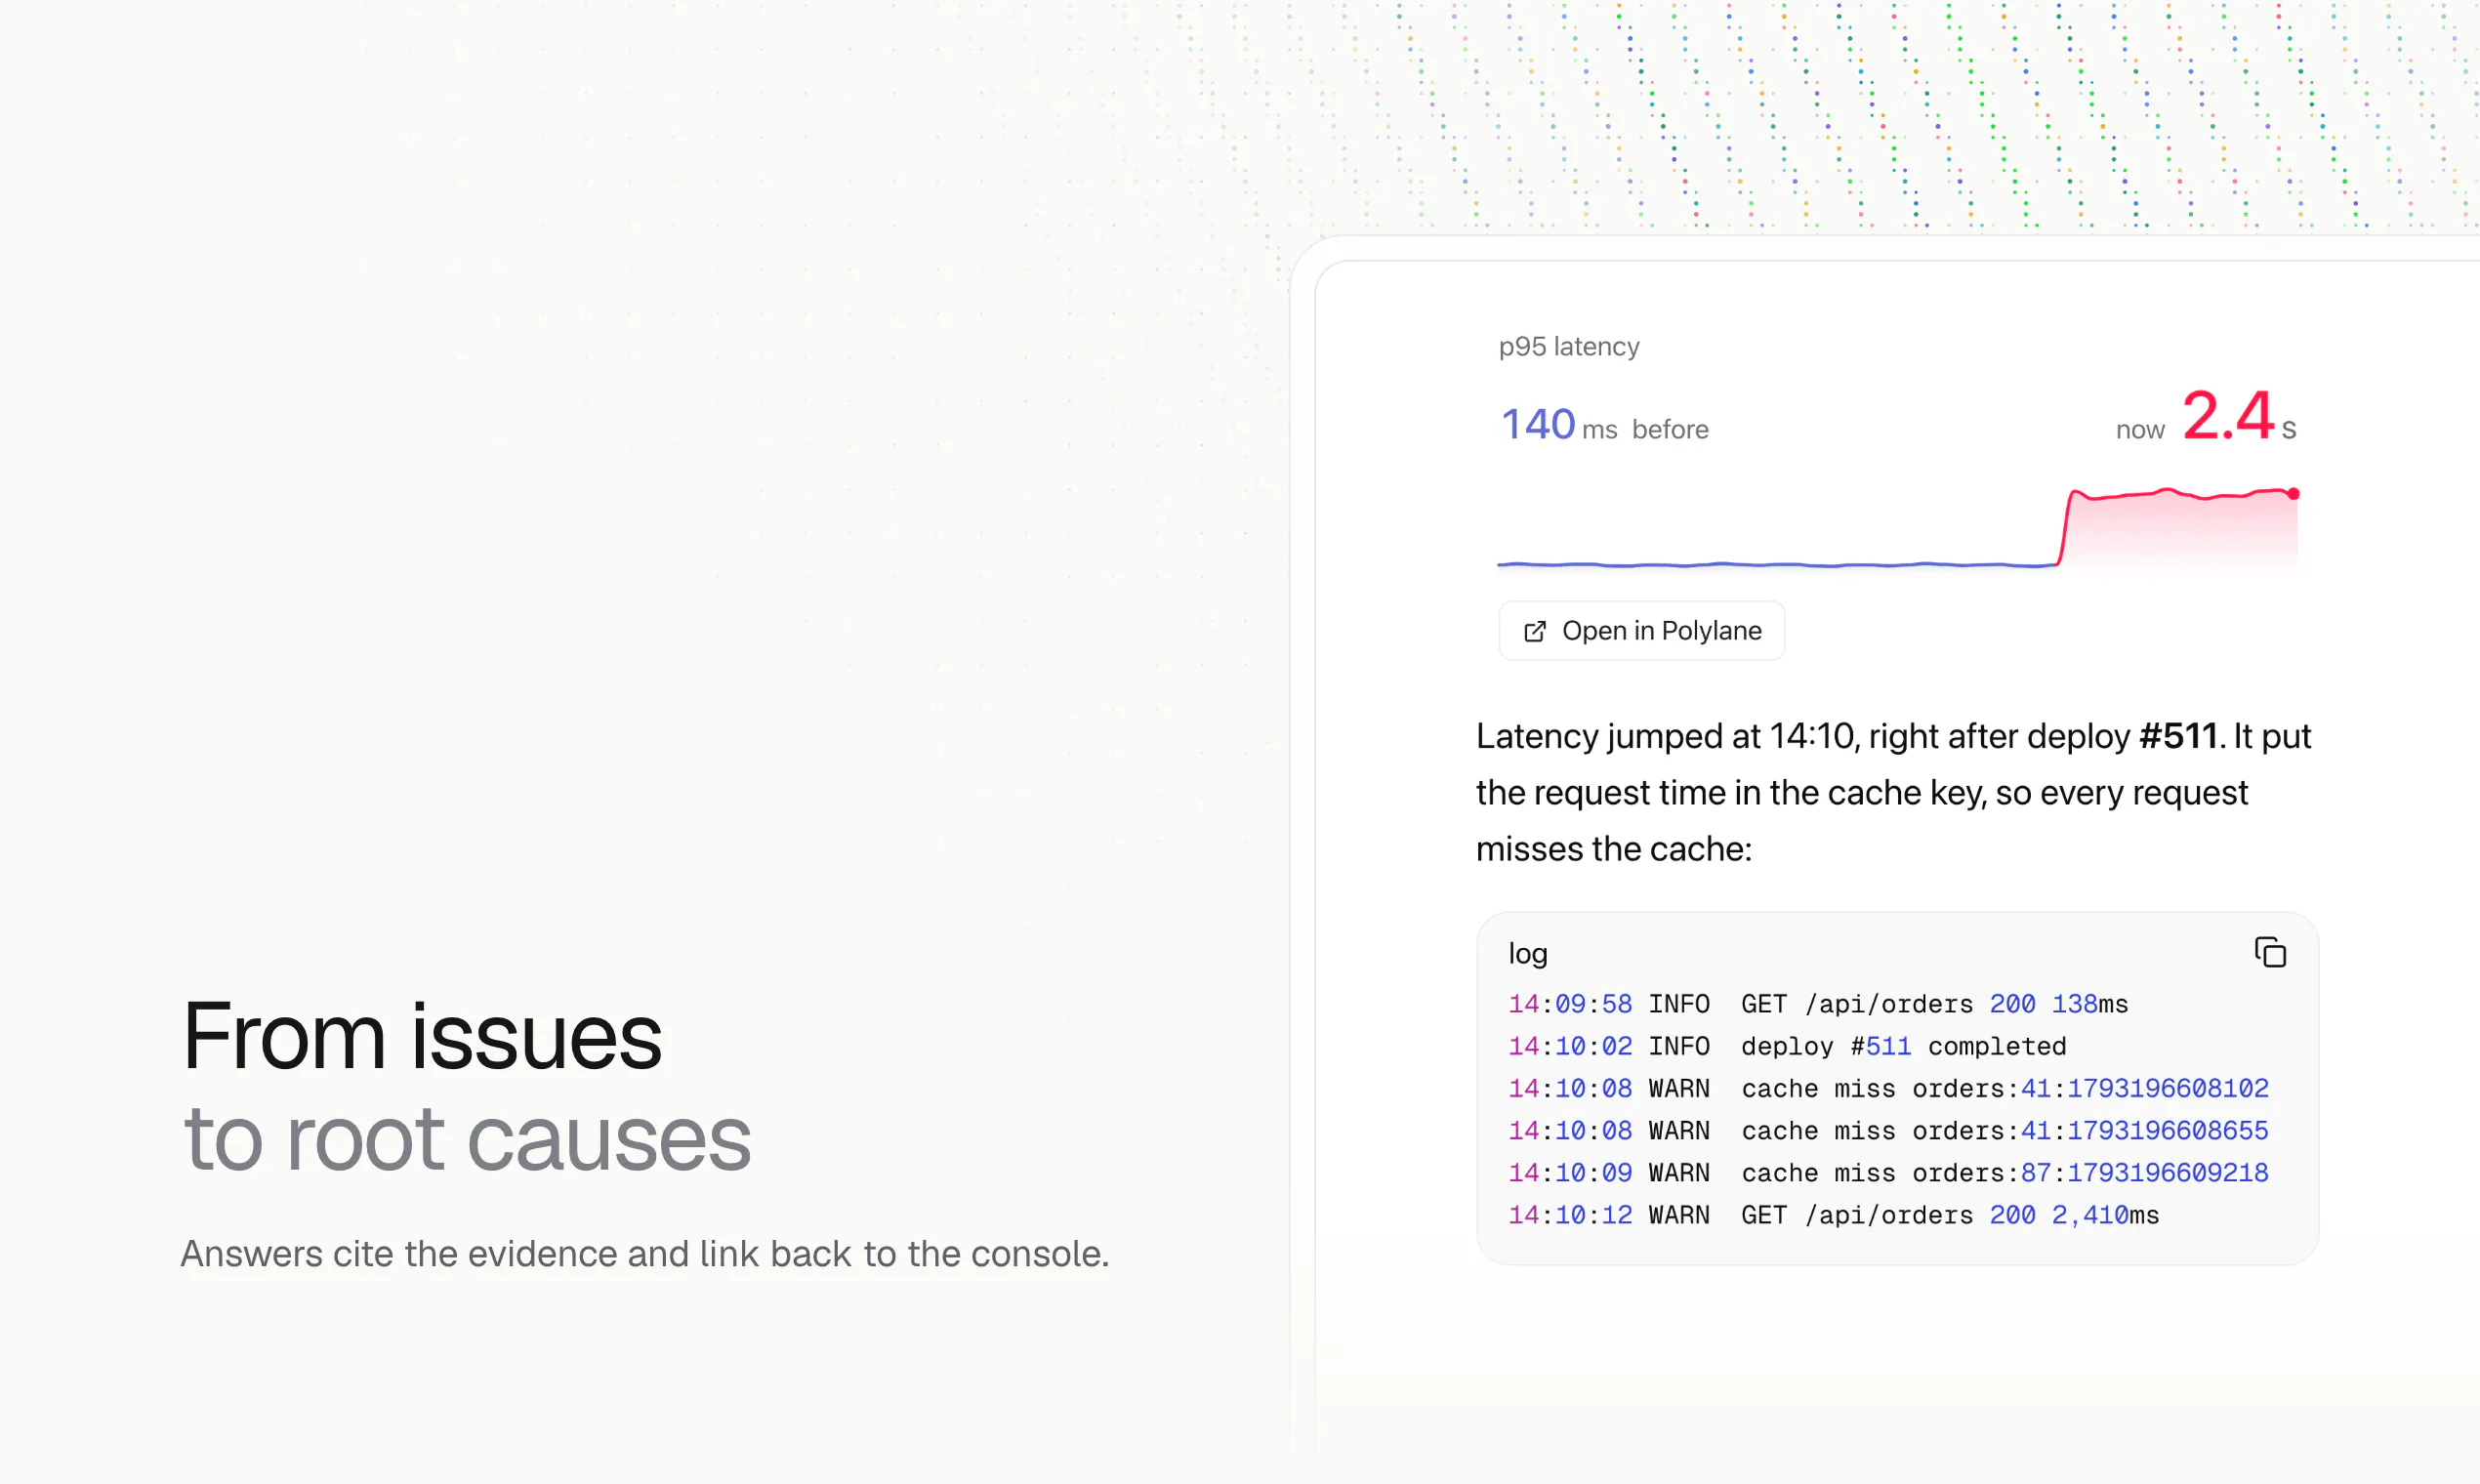
Task: Click the log line ending in 1793196608102
Action: tap(1888, 1088)
